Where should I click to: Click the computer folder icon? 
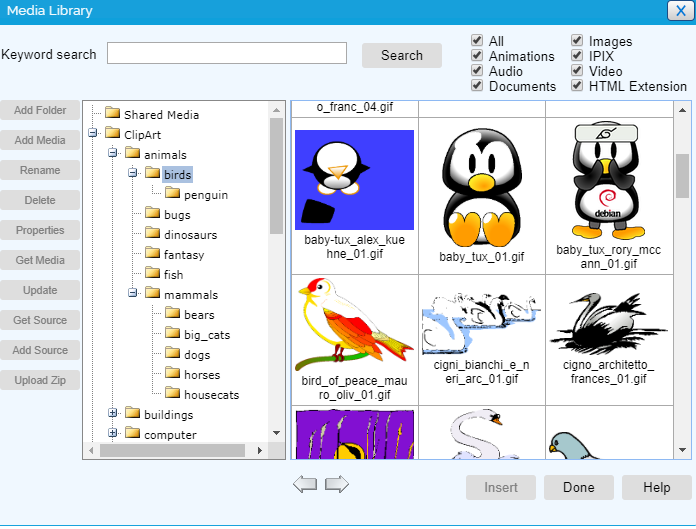(133, 433)
